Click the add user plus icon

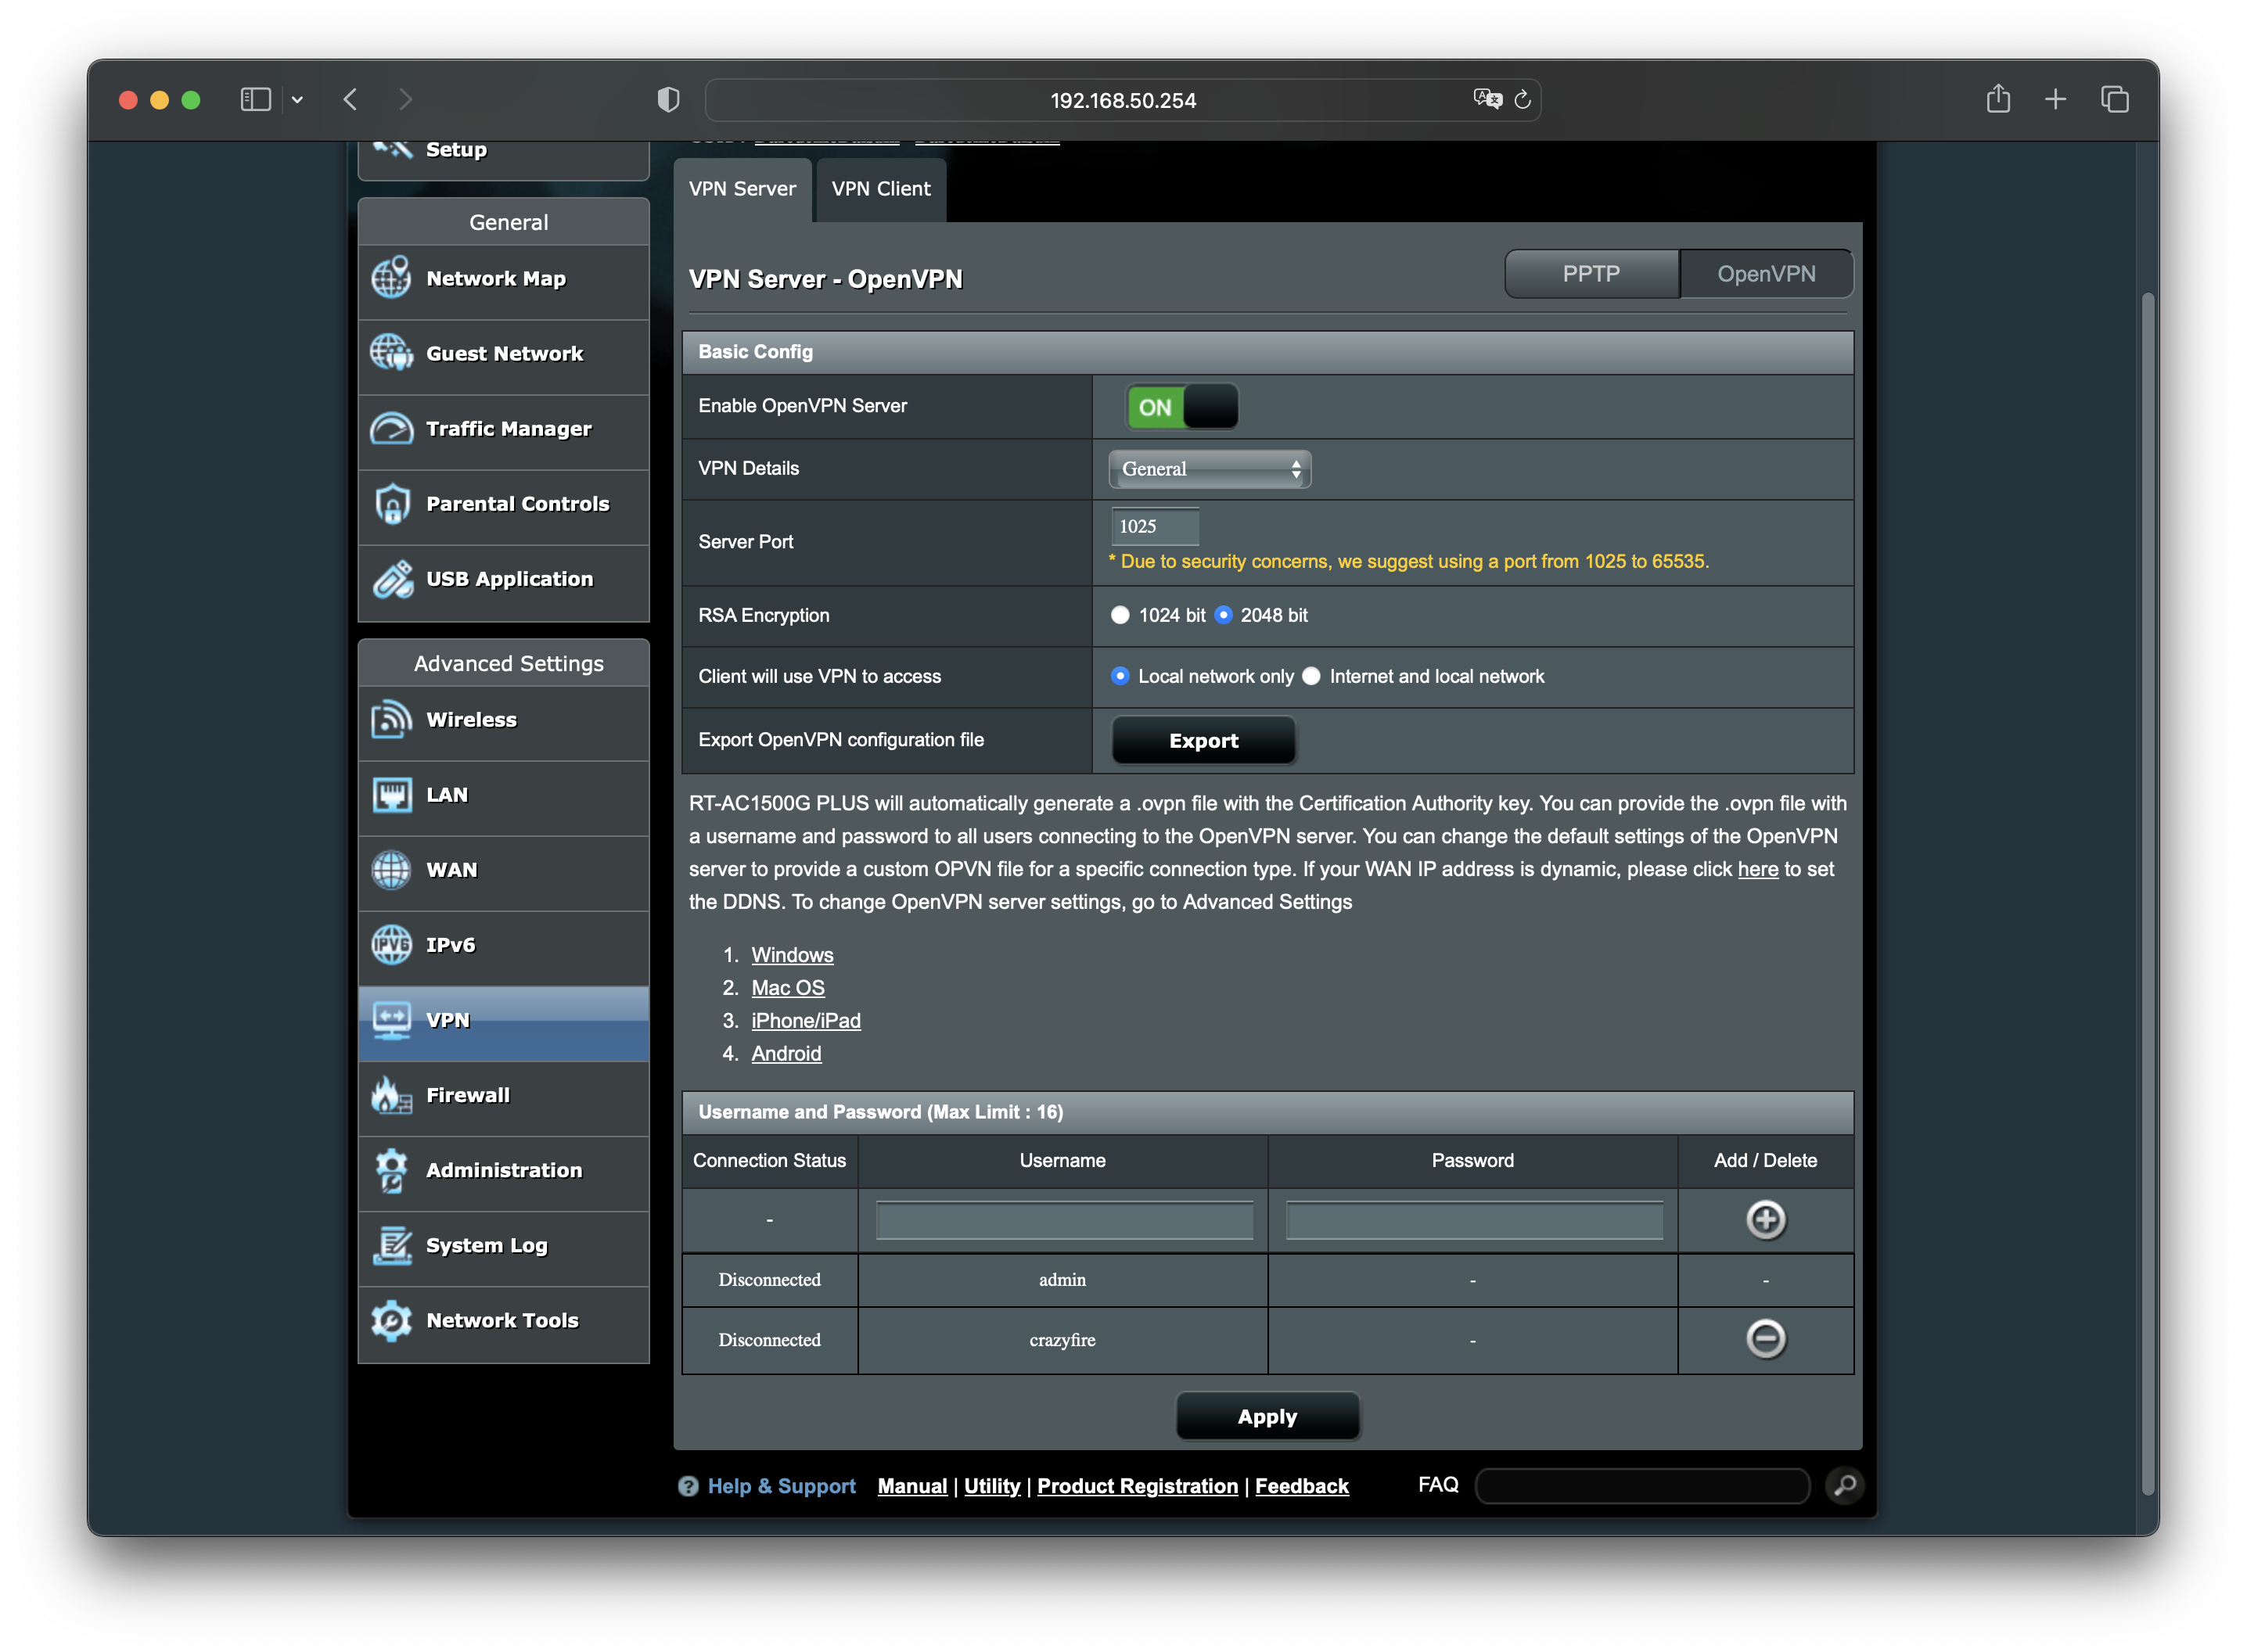[1765, 1219]
